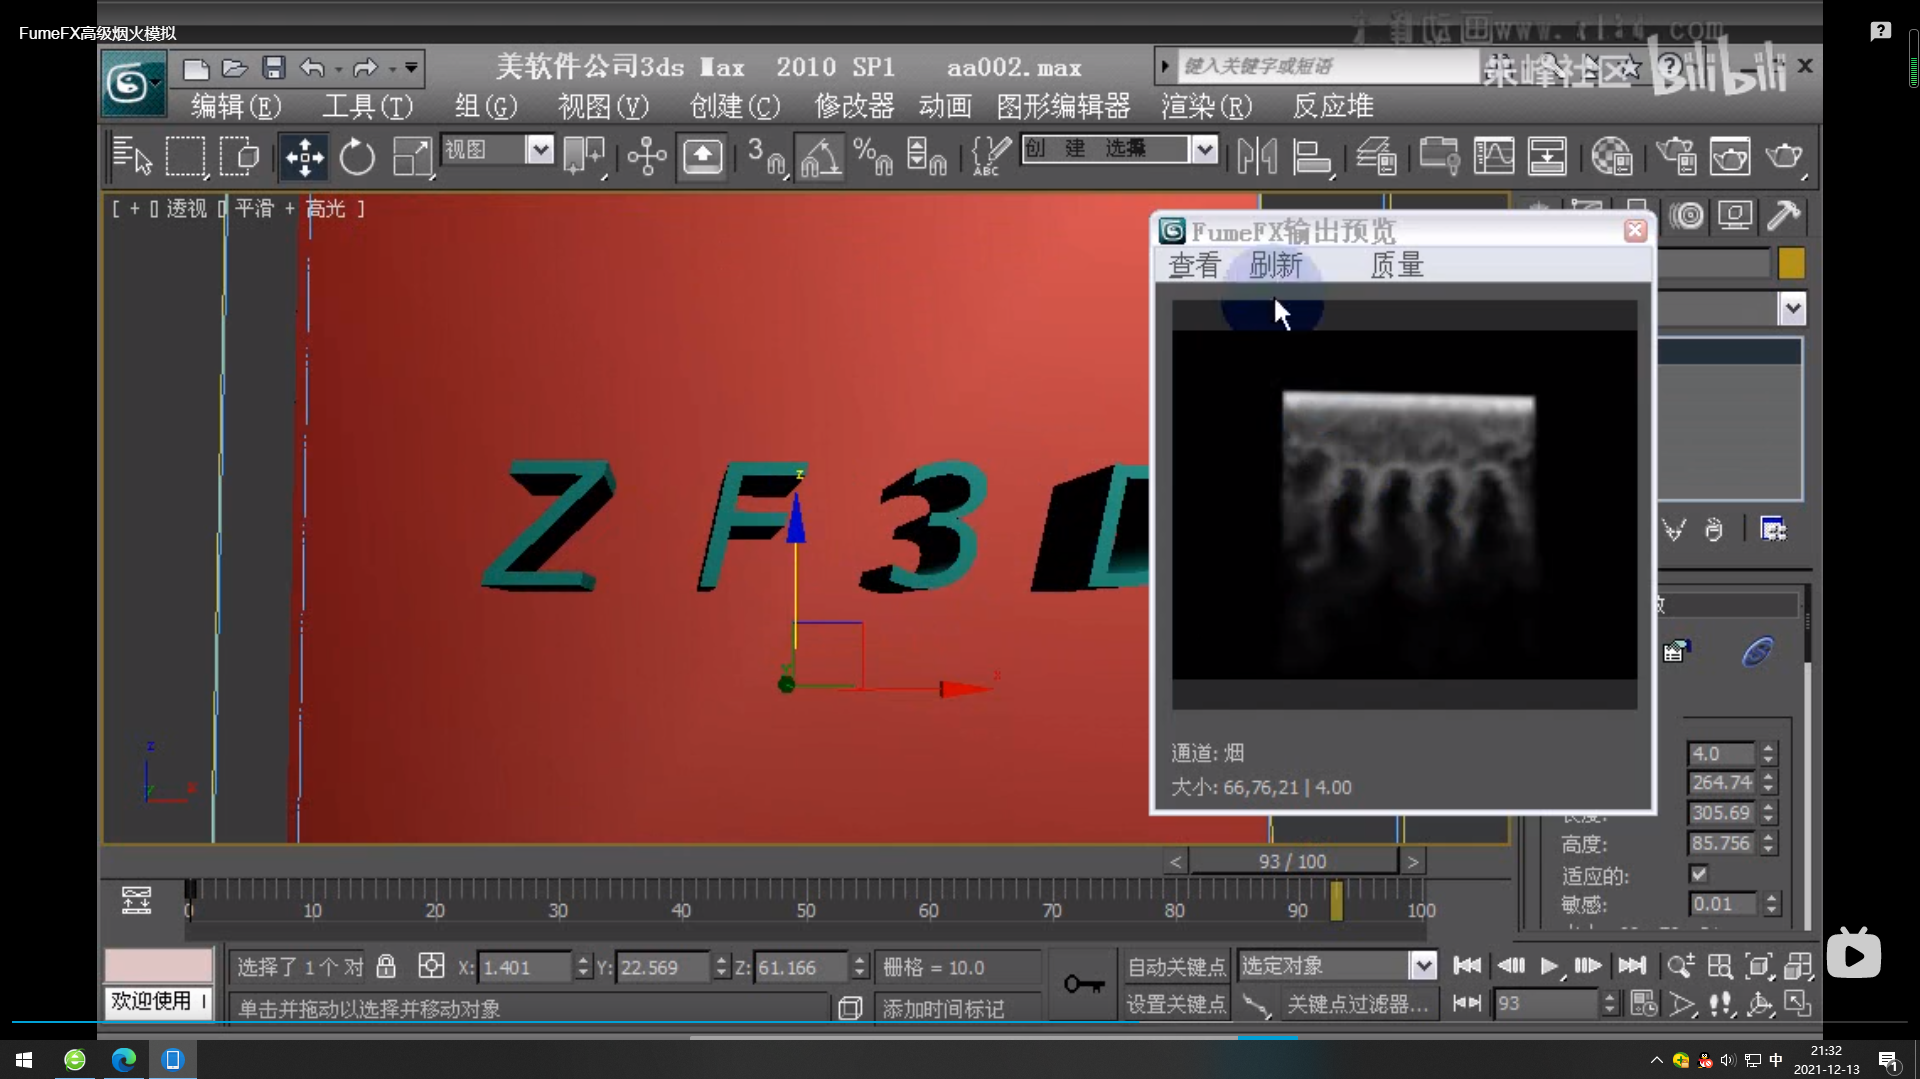Open the 编辑(E) menu
1920x1079 pixels.
(236, 106)
